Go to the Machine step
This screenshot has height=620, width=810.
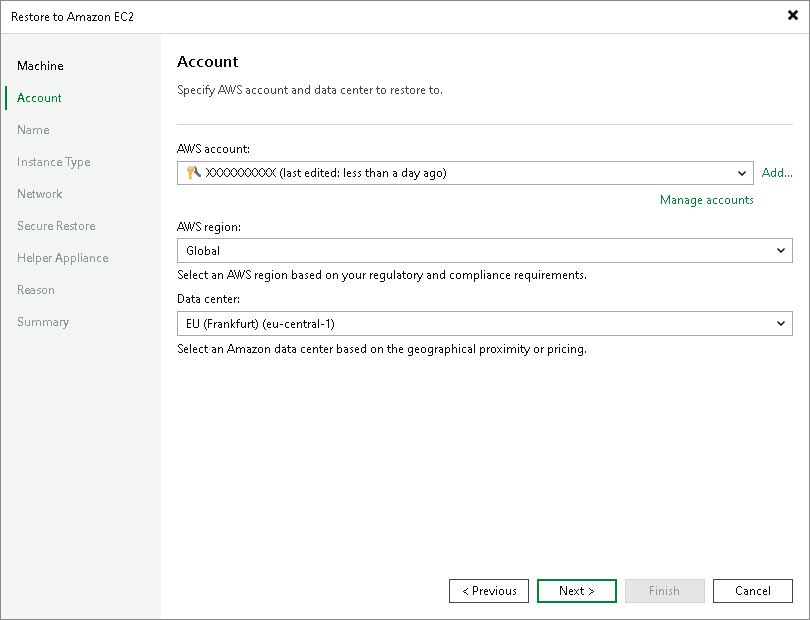tap(40, 66)
